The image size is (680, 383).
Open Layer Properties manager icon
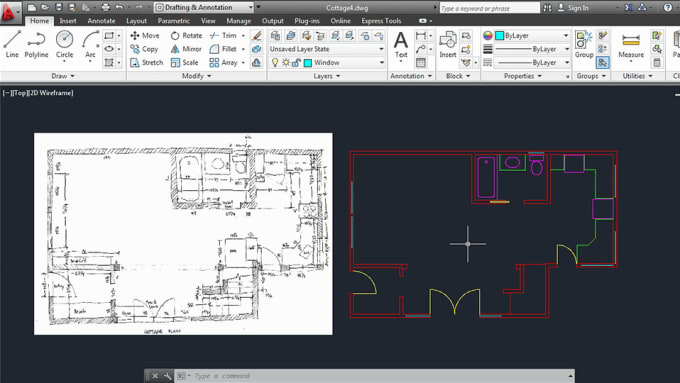tap(275, 36)
